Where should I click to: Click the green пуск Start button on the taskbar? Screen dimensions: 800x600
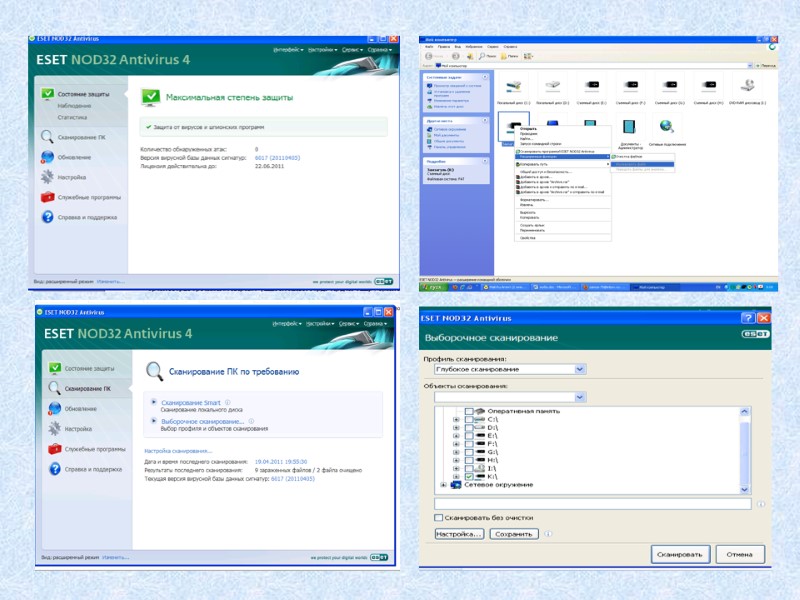433,287
